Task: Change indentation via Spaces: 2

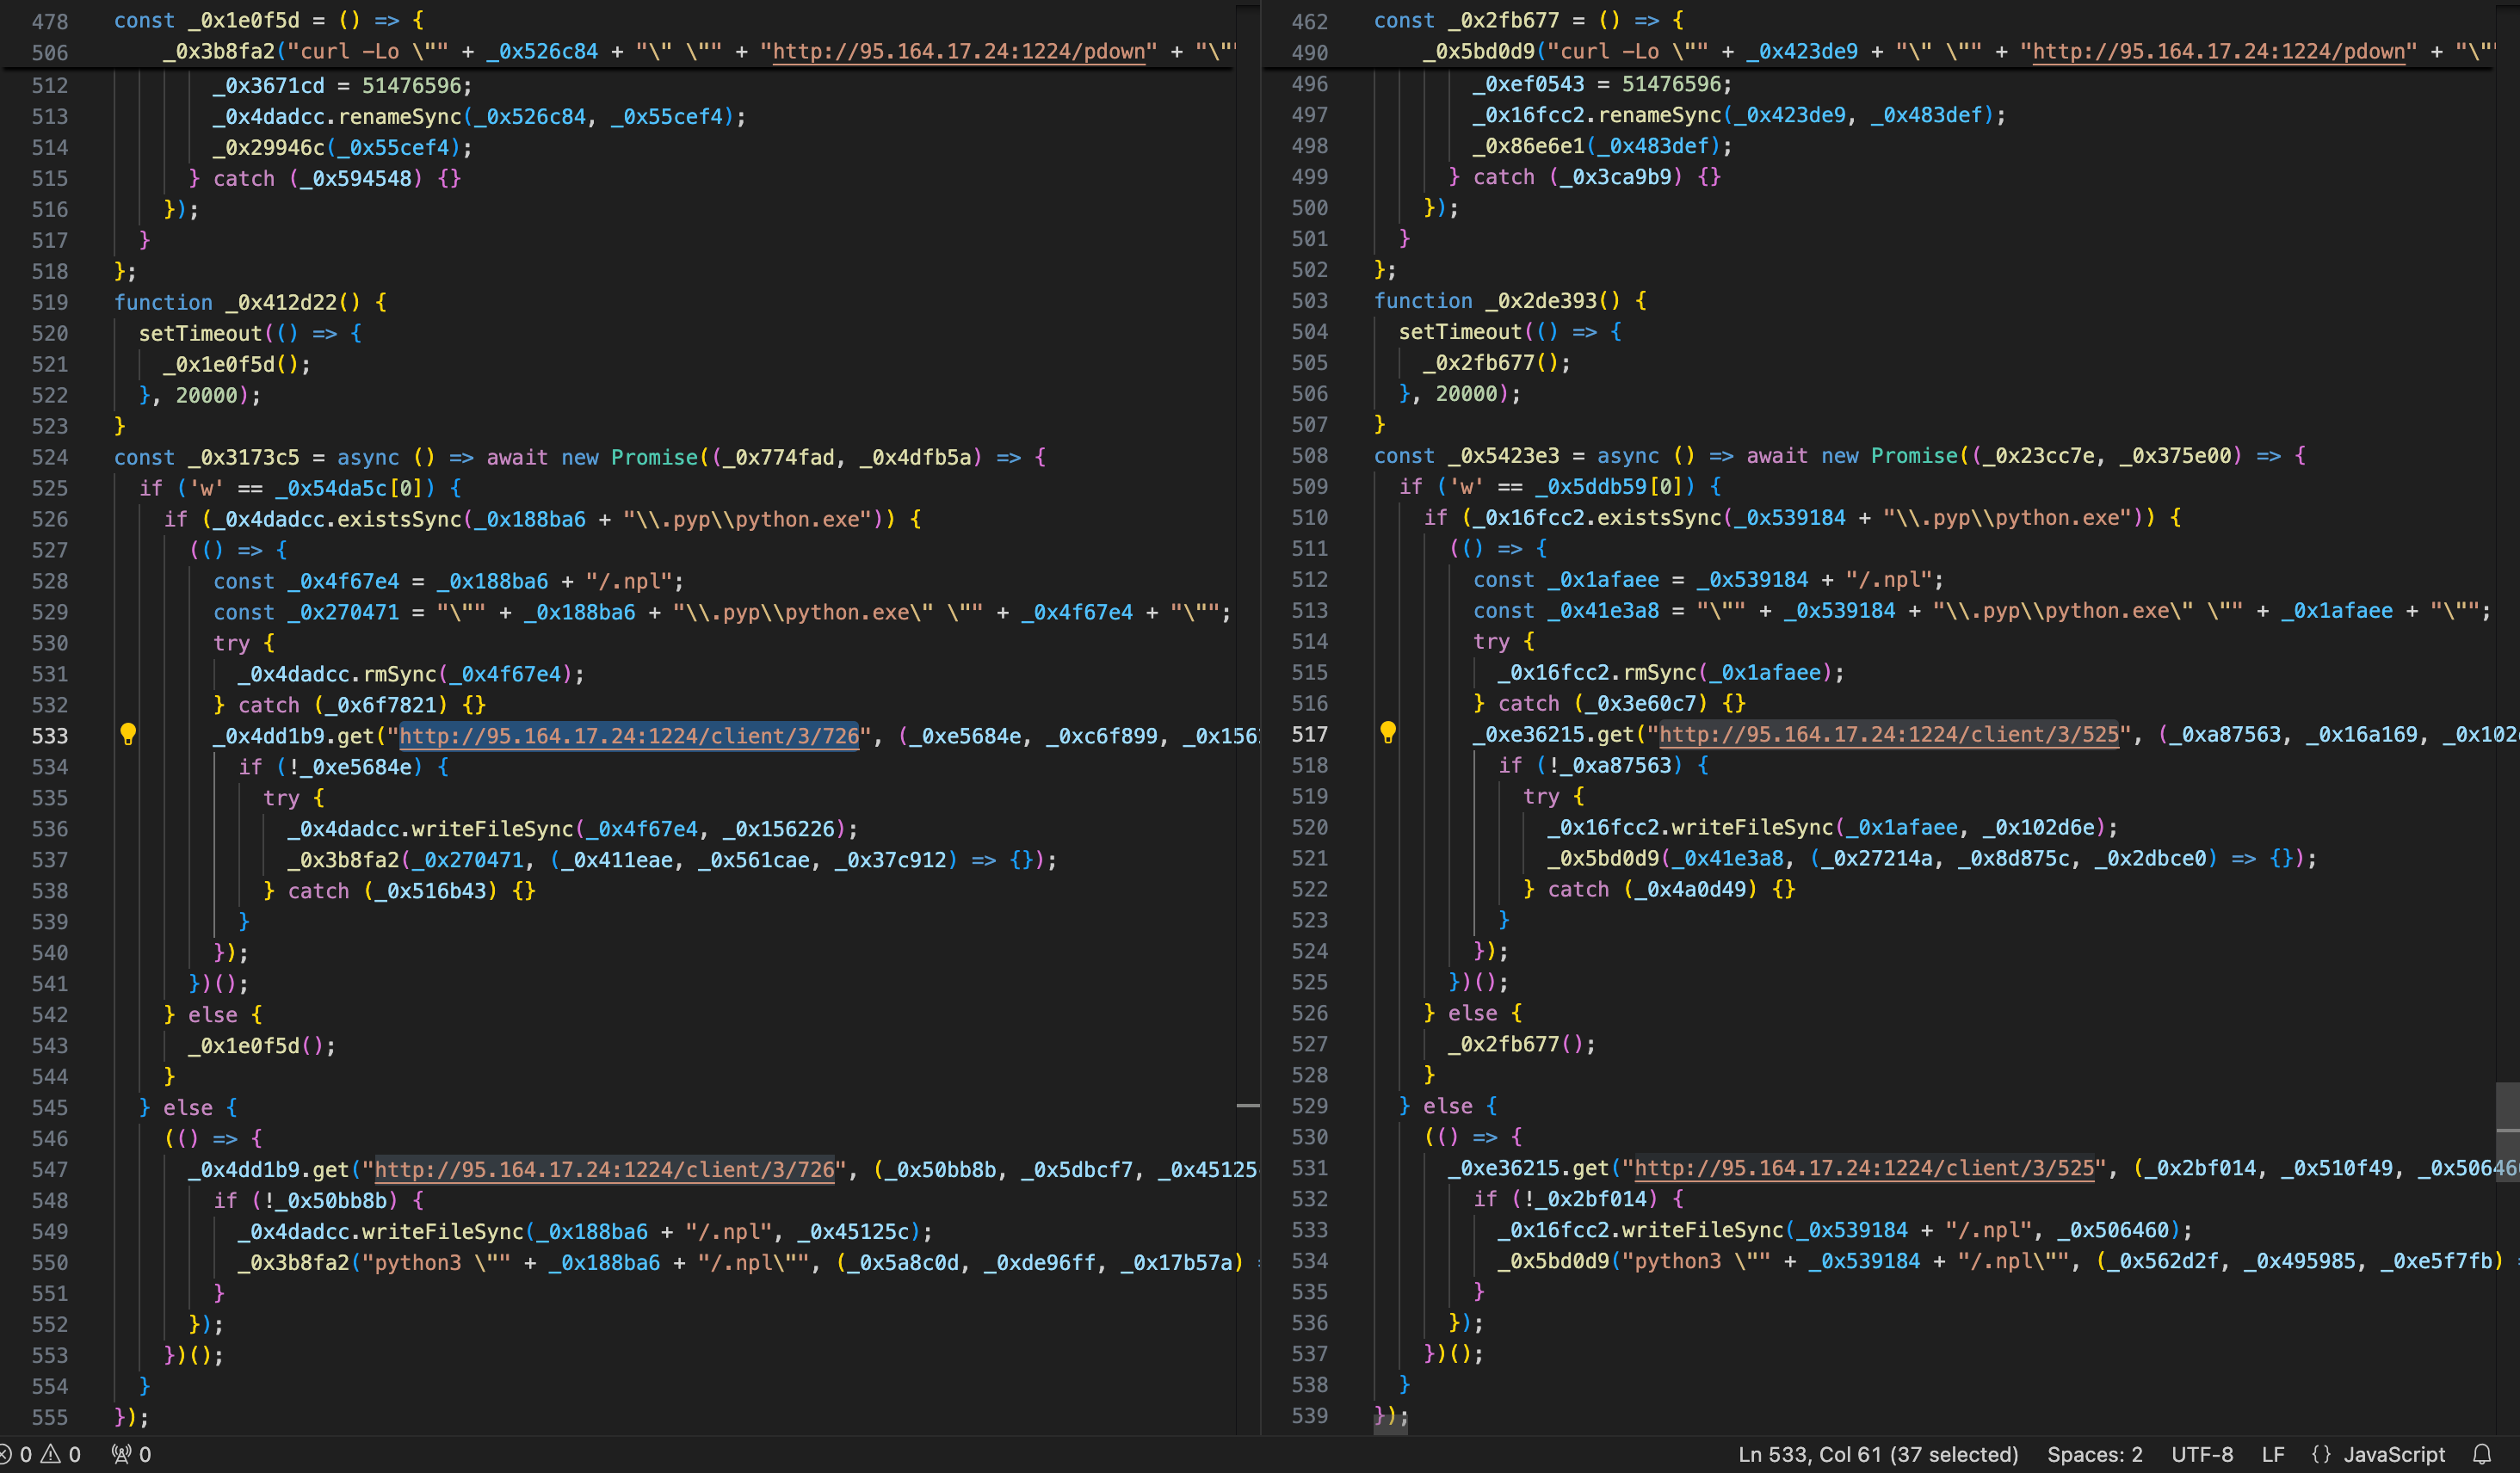Action: tap(2094, 1454)
